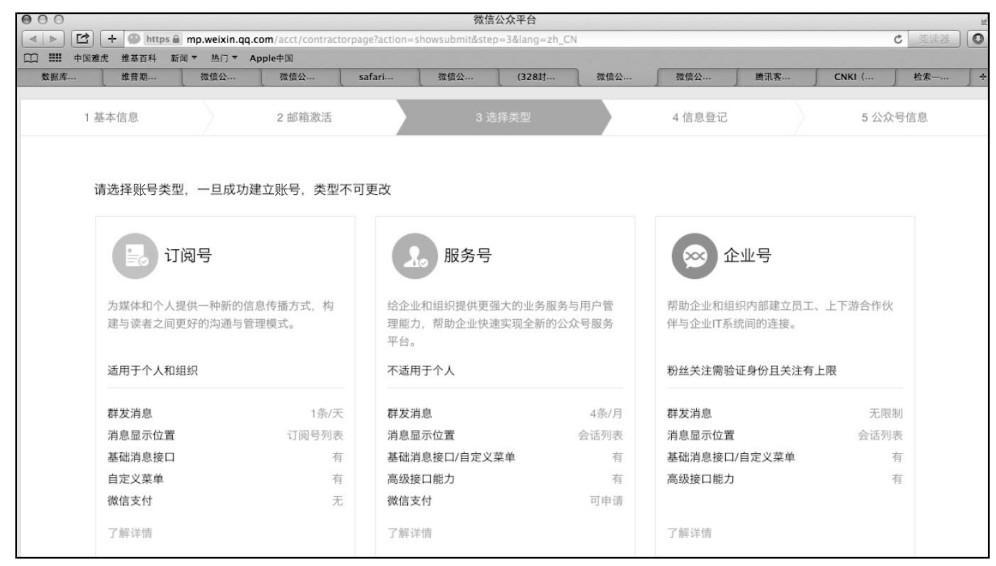Go to step 1 基本信息

tap(111, 118)
